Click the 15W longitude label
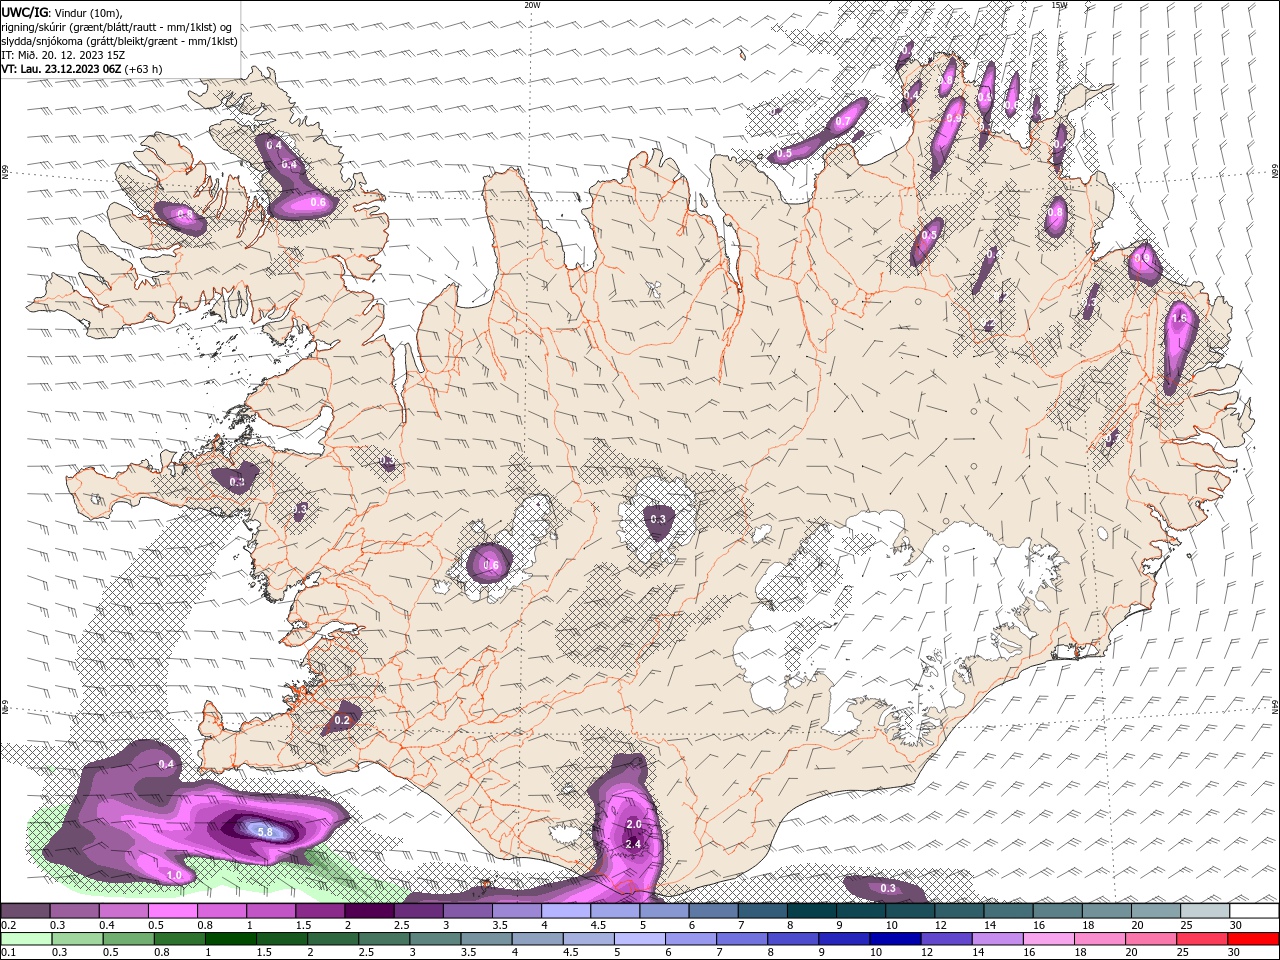Screen dimensions: 1280x960 click(1059, 5)
